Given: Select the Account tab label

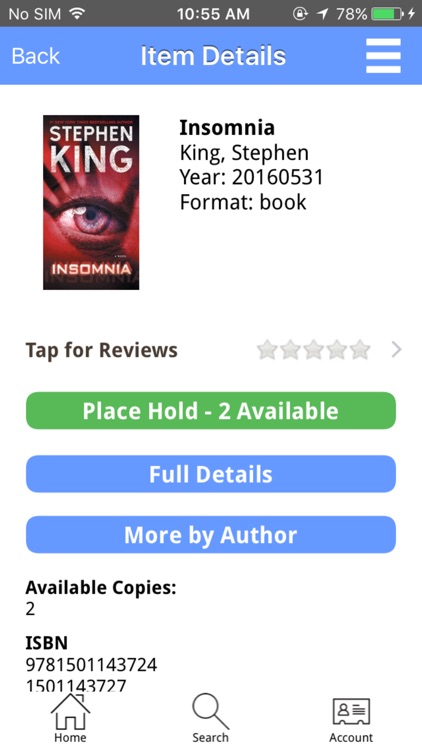Looking at the screenshot, I should [x=351, y=738].
